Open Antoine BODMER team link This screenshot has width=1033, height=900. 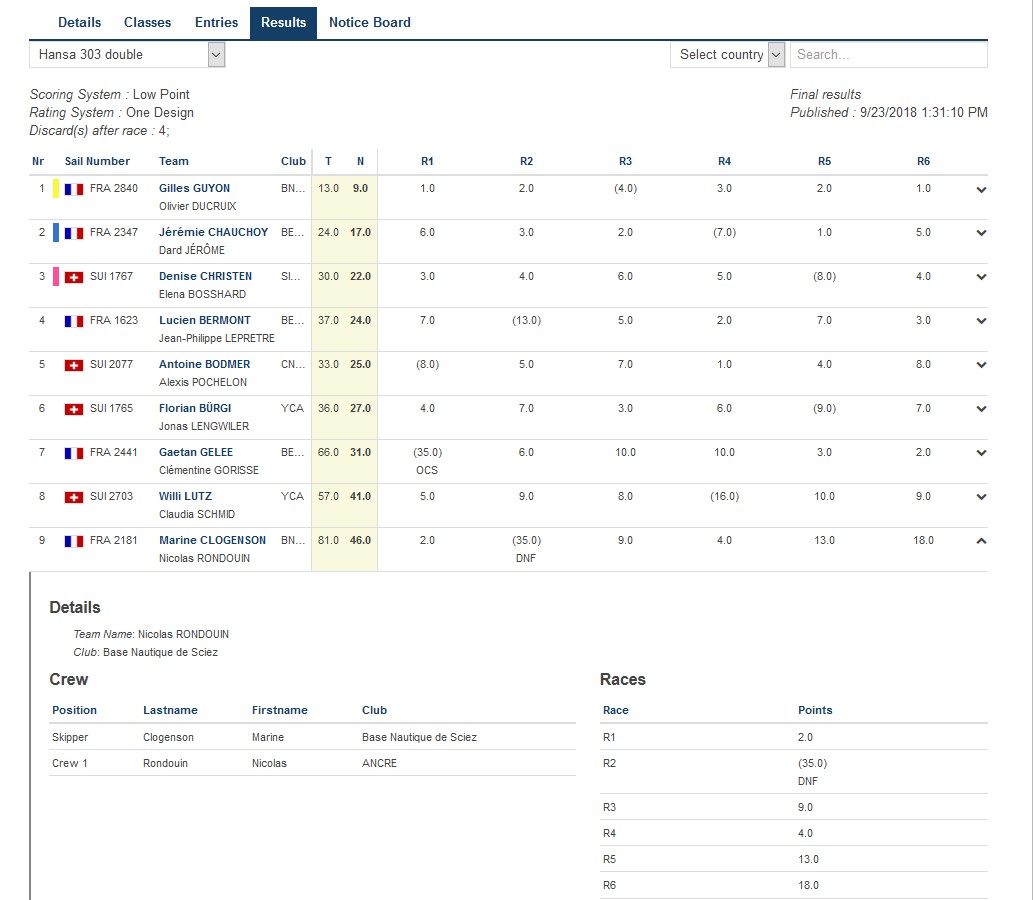click(x=204, y=364)
